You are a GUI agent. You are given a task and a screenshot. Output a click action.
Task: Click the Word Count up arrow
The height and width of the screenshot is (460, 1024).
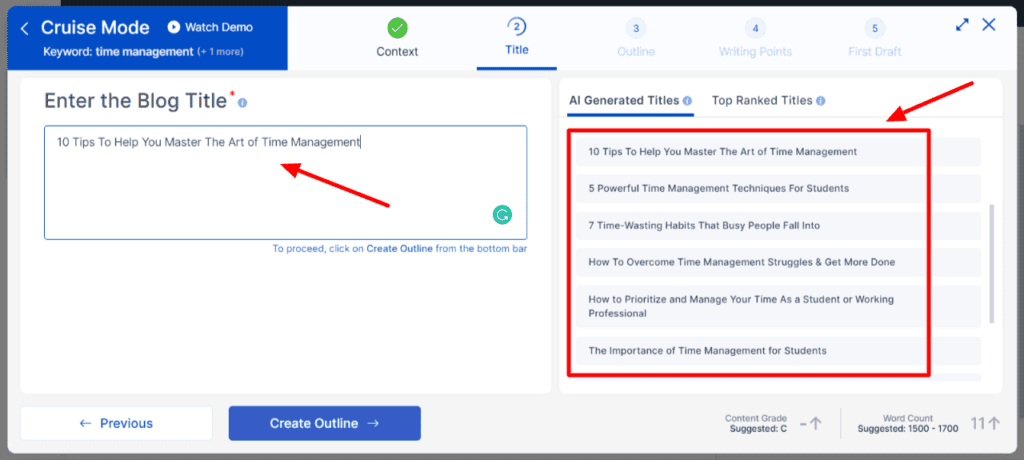993,423
